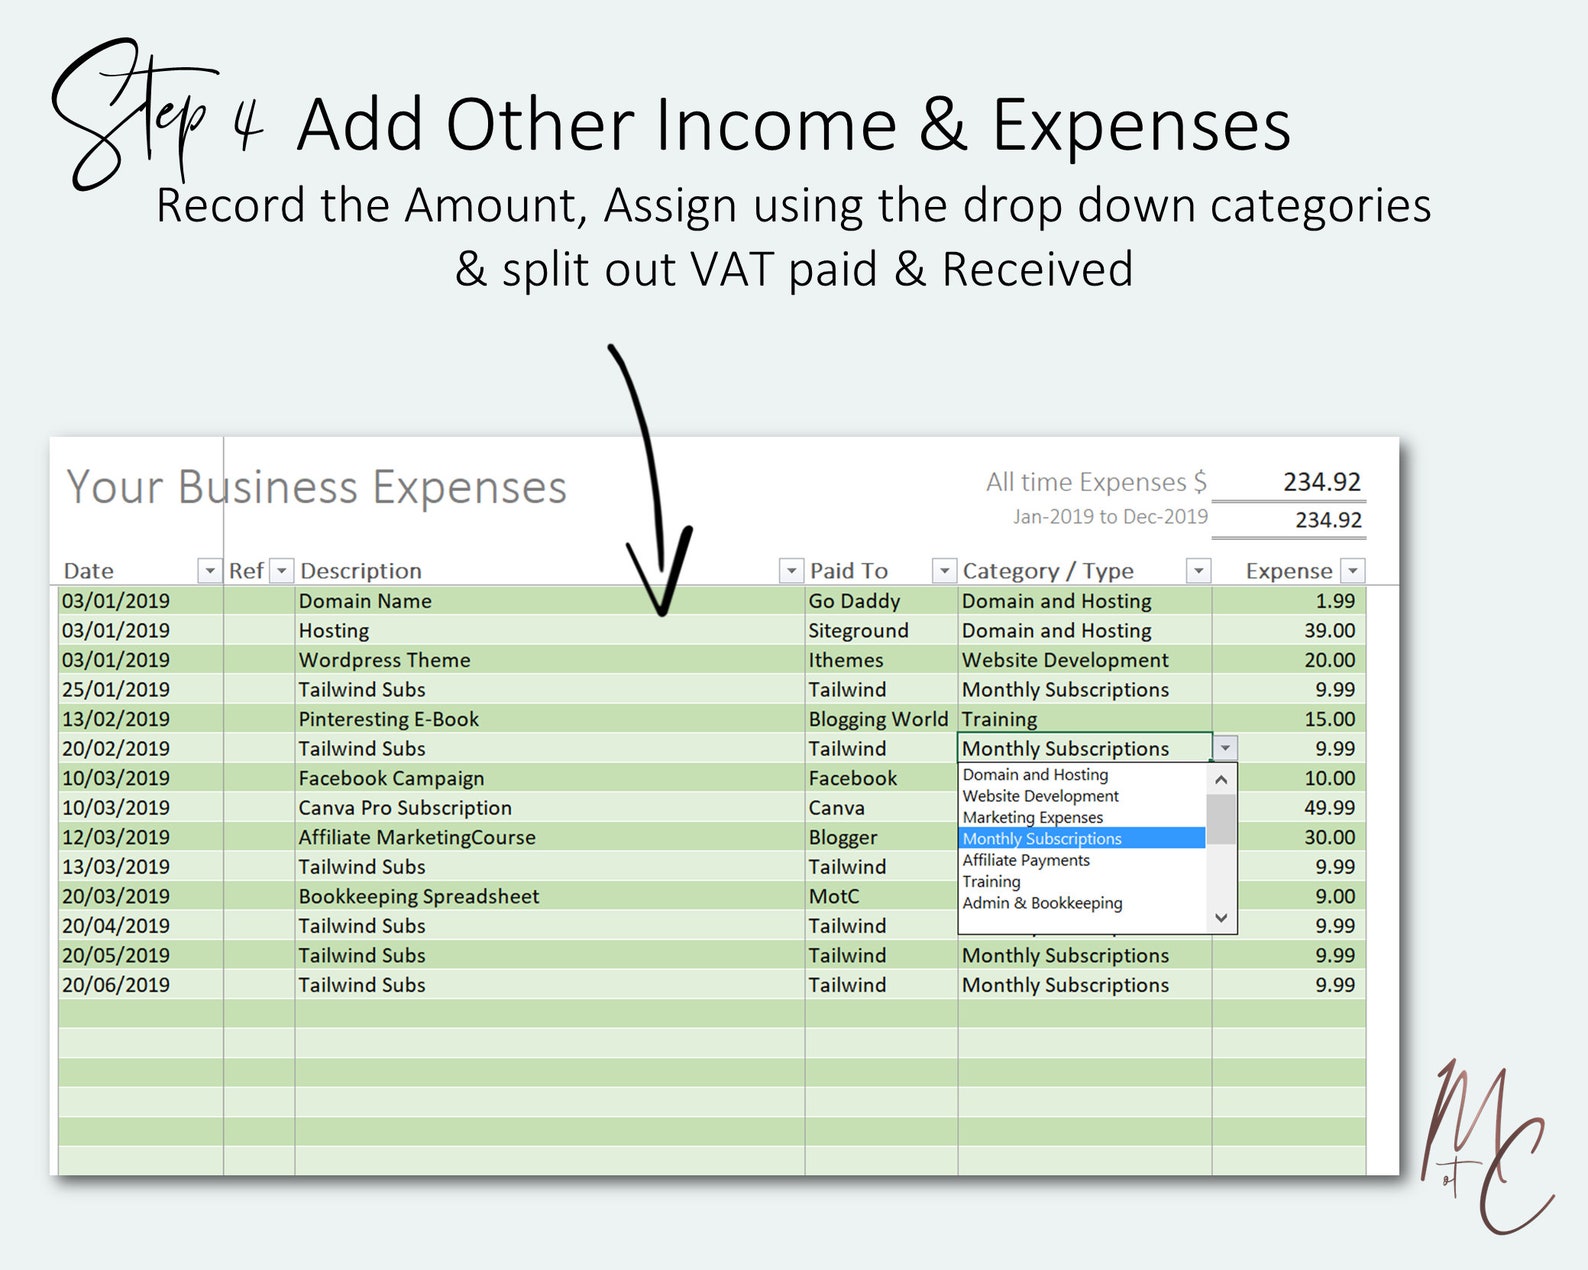The height and width of the screenshot is (1270, 1588).
Task: Select the 13/02/2019 date cell
Action: pyautogui.click(x=141, y=719)
